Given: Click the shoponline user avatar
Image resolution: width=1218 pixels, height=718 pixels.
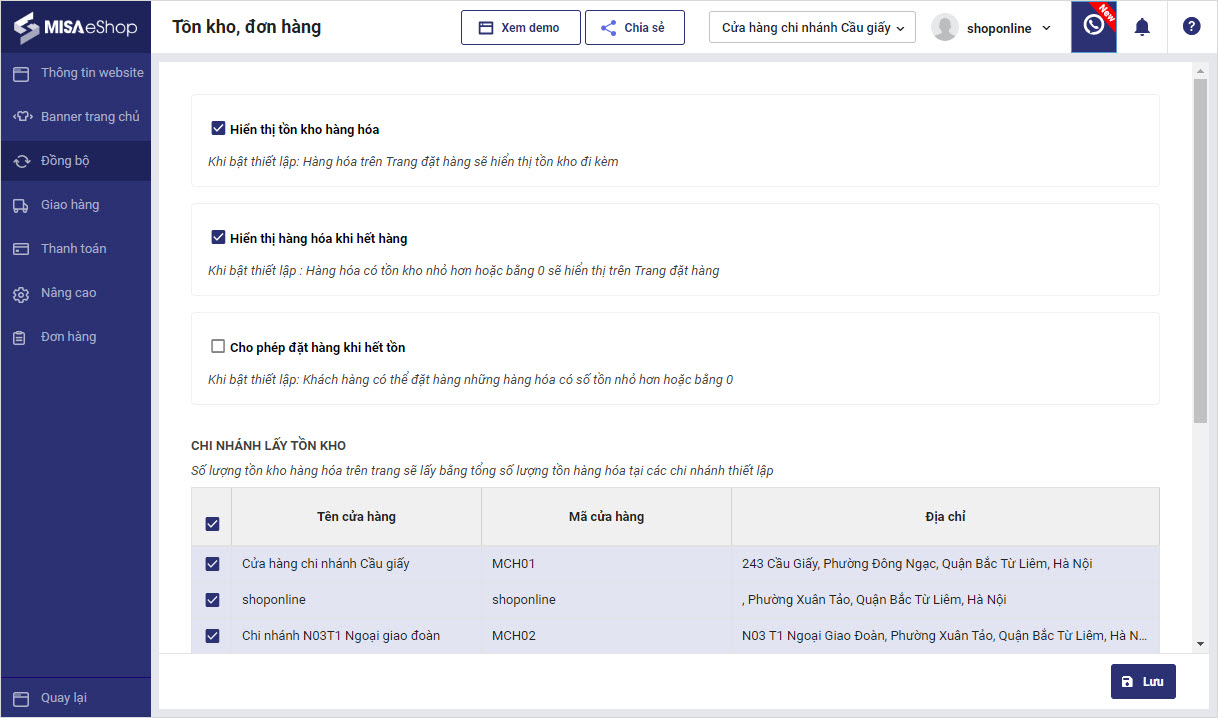Looking at the screenshot, I should [x=944, y=28].
